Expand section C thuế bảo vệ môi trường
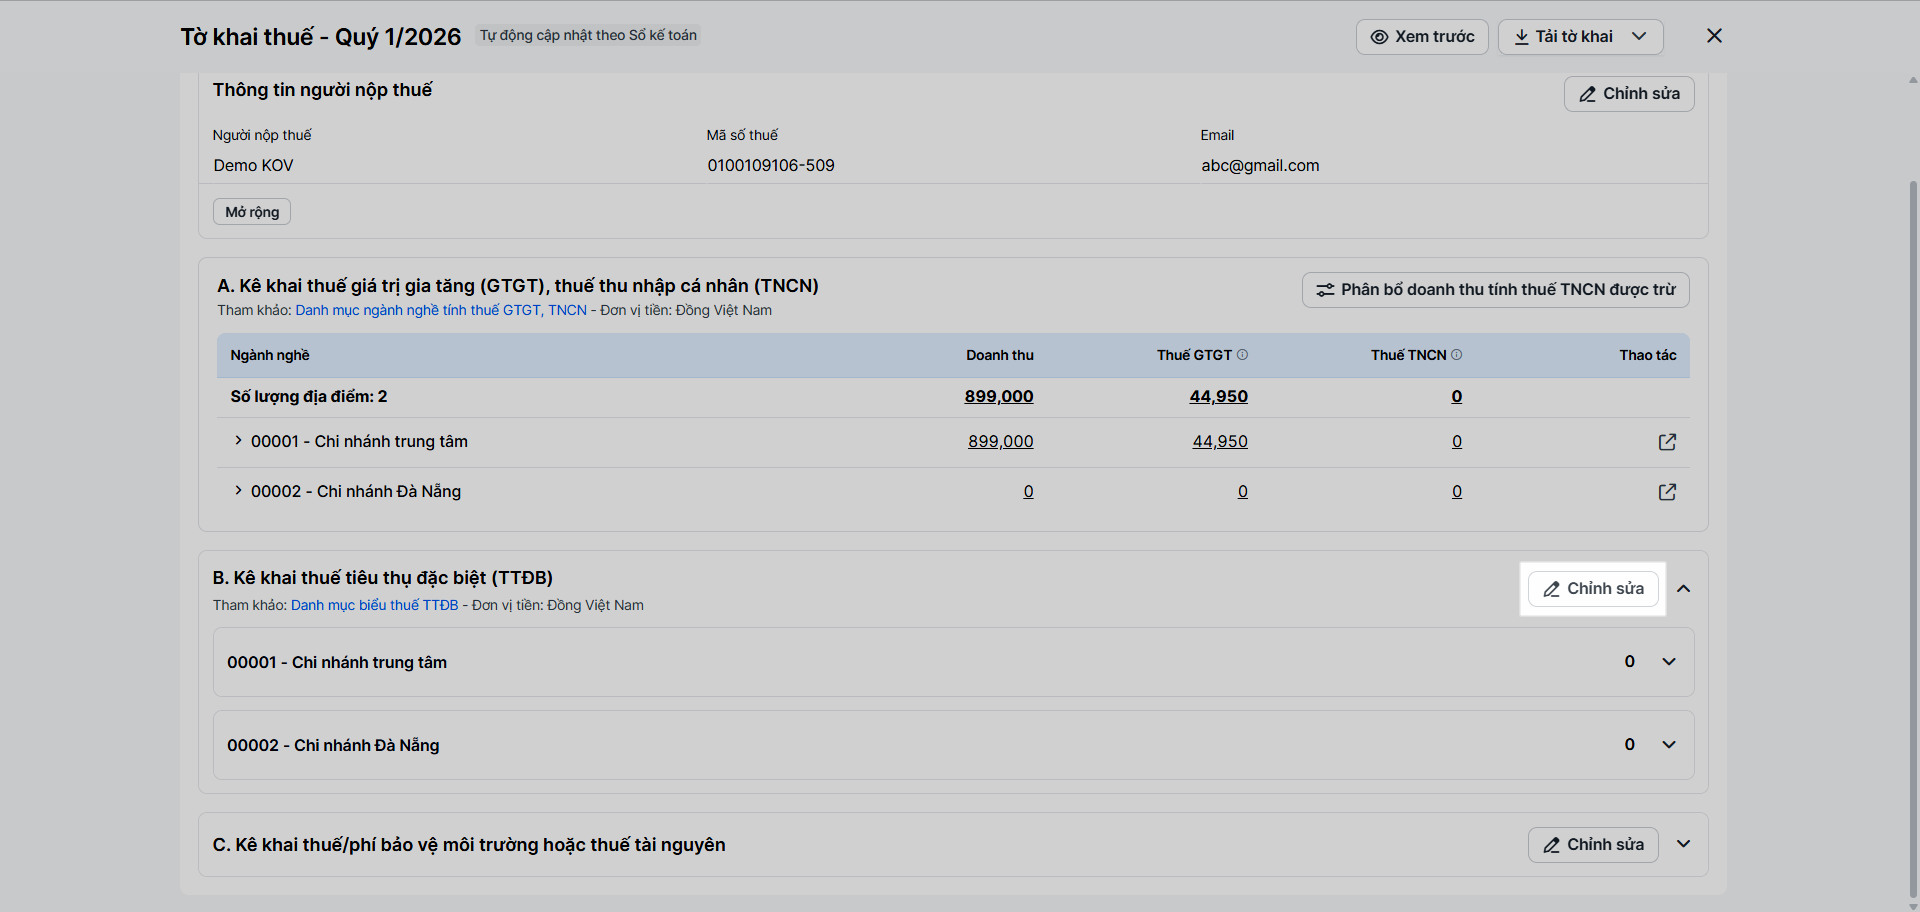Viewport: 1920px width, 912px height. [x=1684, y=845]
